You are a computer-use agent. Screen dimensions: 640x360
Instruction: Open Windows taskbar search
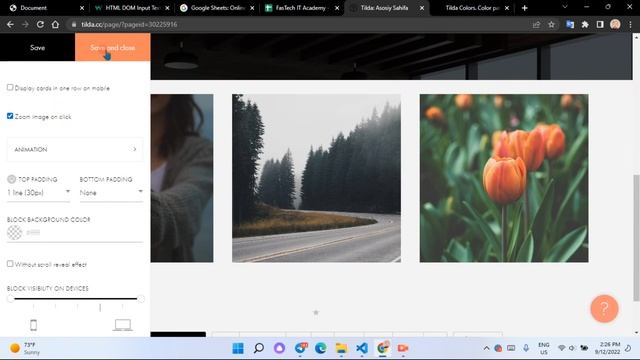click(x=258, y=348)
